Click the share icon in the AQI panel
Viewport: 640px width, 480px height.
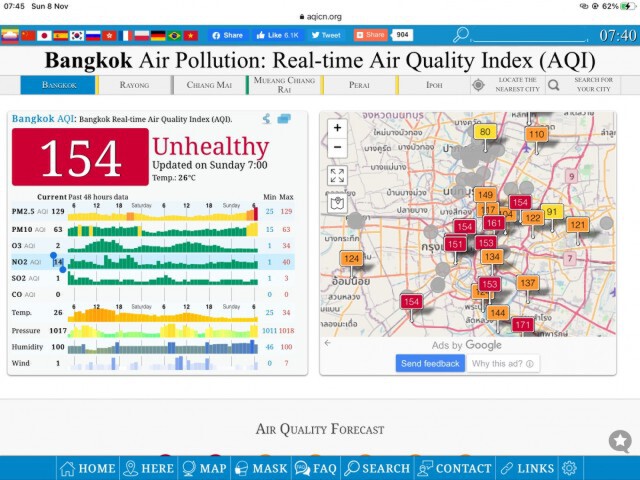tap(267, 119)
